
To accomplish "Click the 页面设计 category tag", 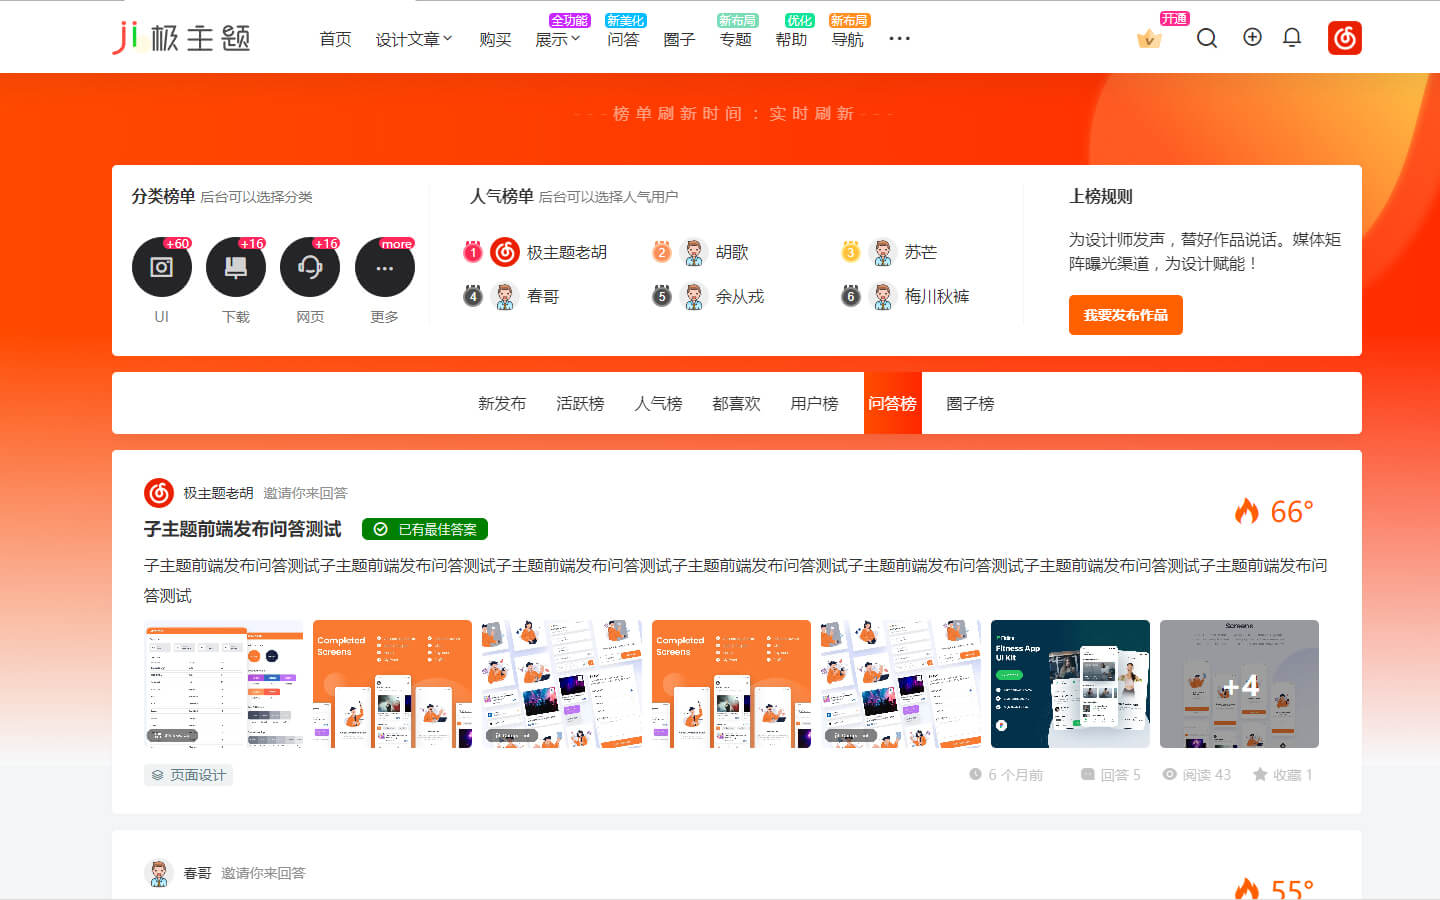I will (189, 775).
